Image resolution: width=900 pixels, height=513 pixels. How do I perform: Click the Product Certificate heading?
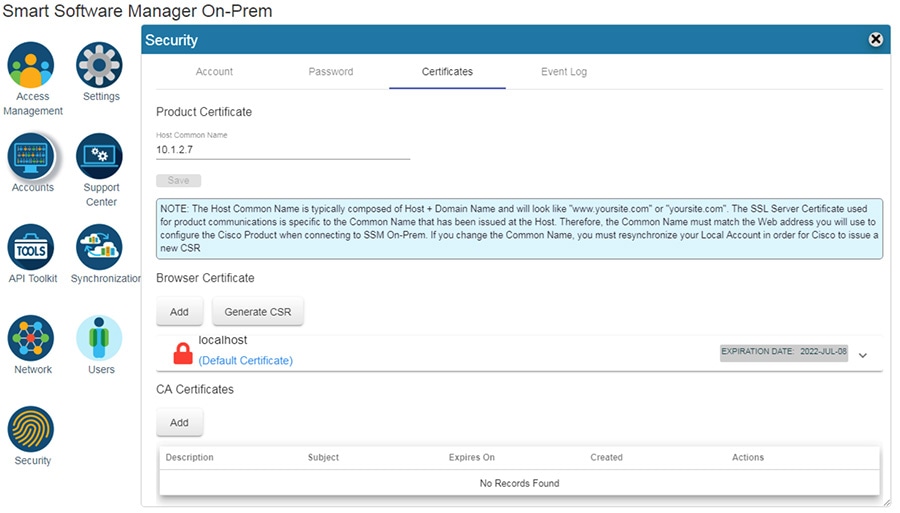click(204, 112)
